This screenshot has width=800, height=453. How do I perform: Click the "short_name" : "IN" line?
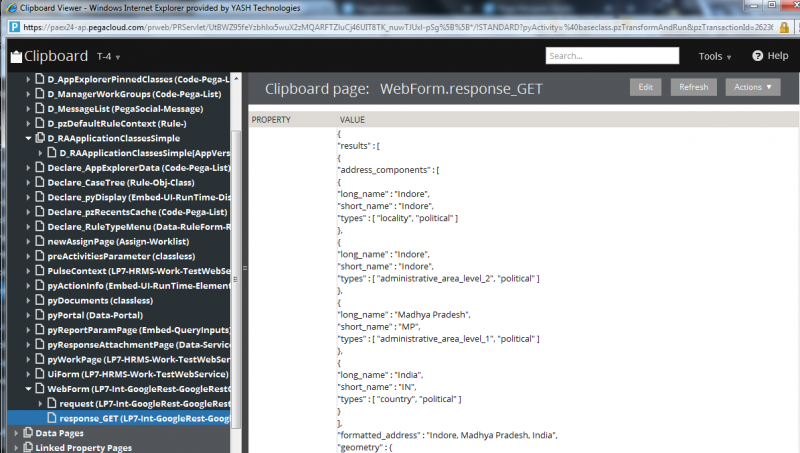[377, 387]
